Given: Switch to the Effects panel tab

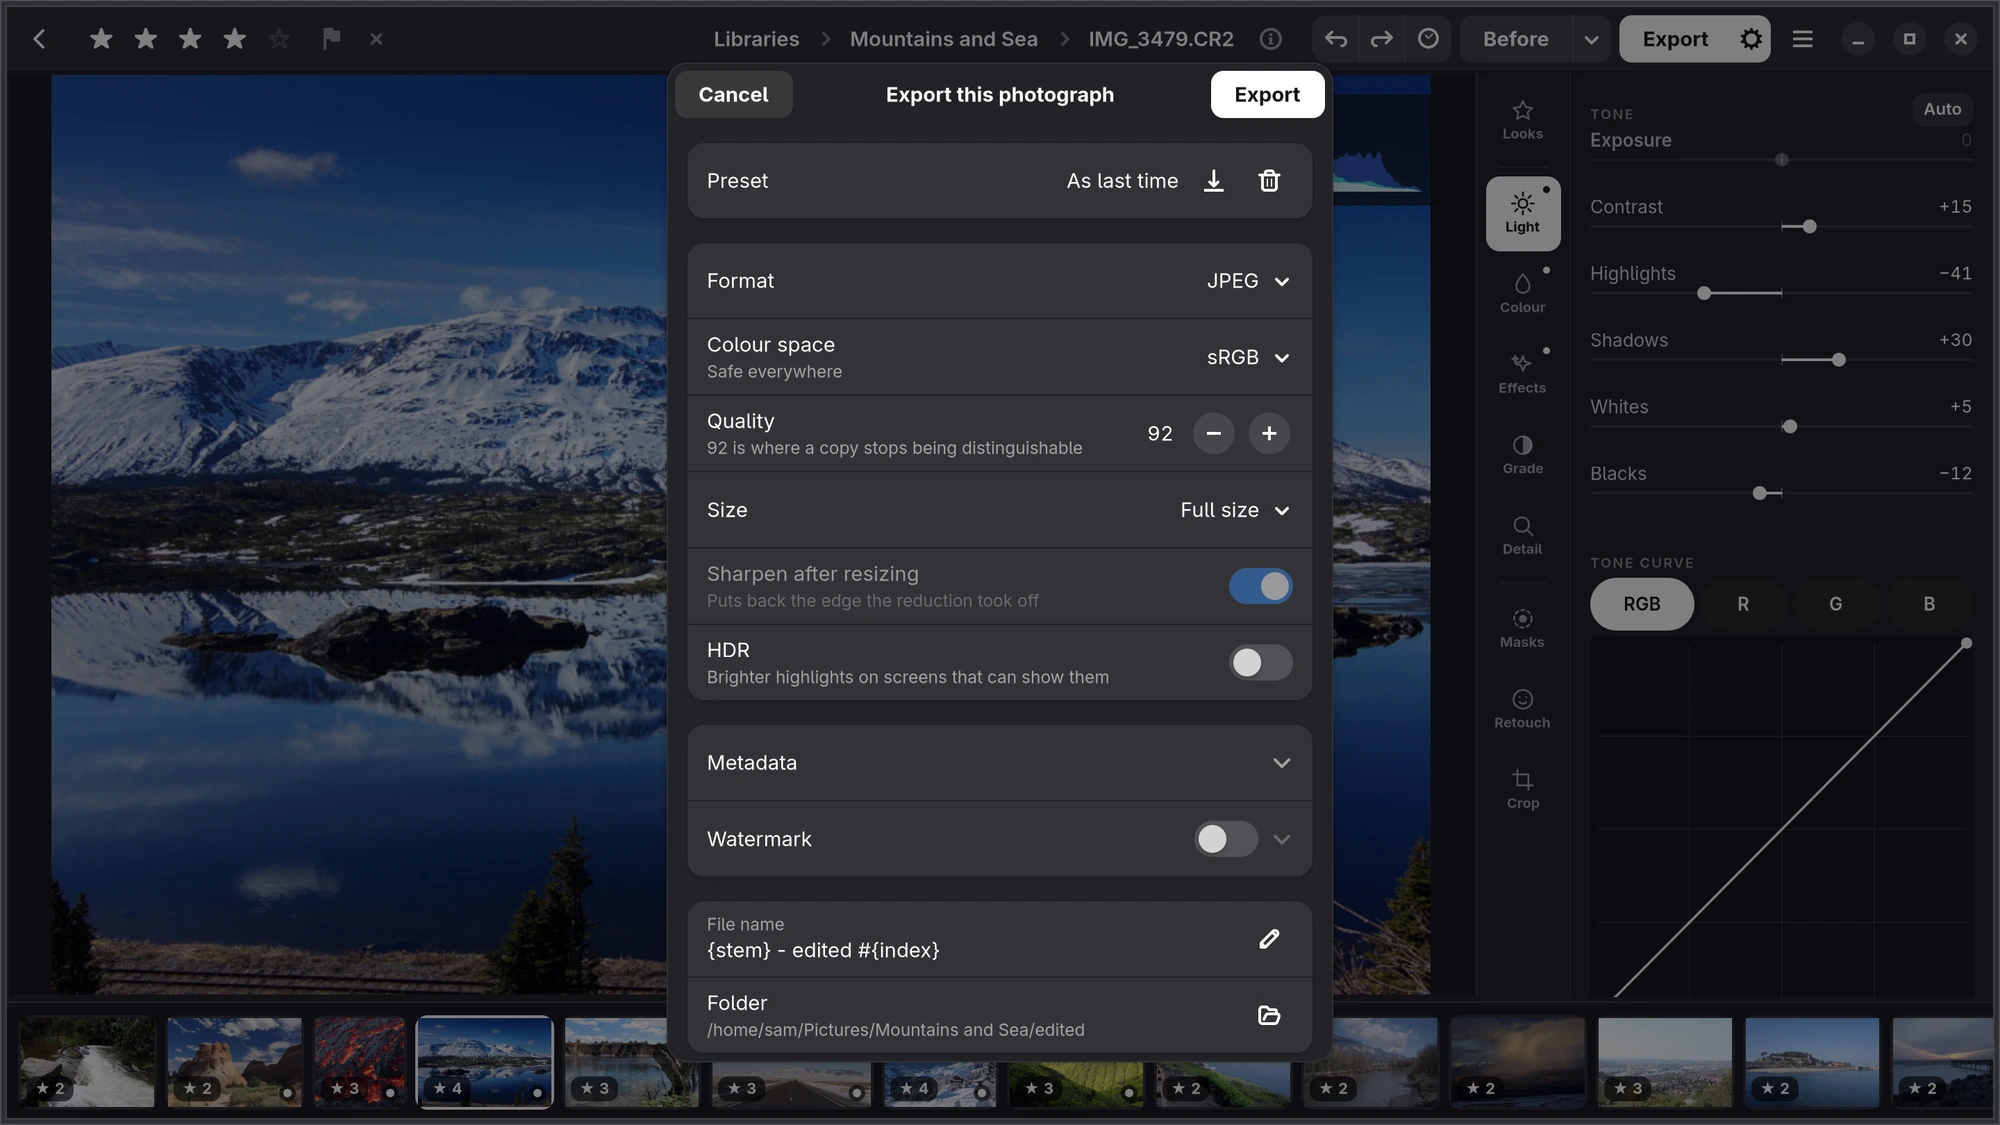Looking at the screenshot, I should pos(1522,374).
